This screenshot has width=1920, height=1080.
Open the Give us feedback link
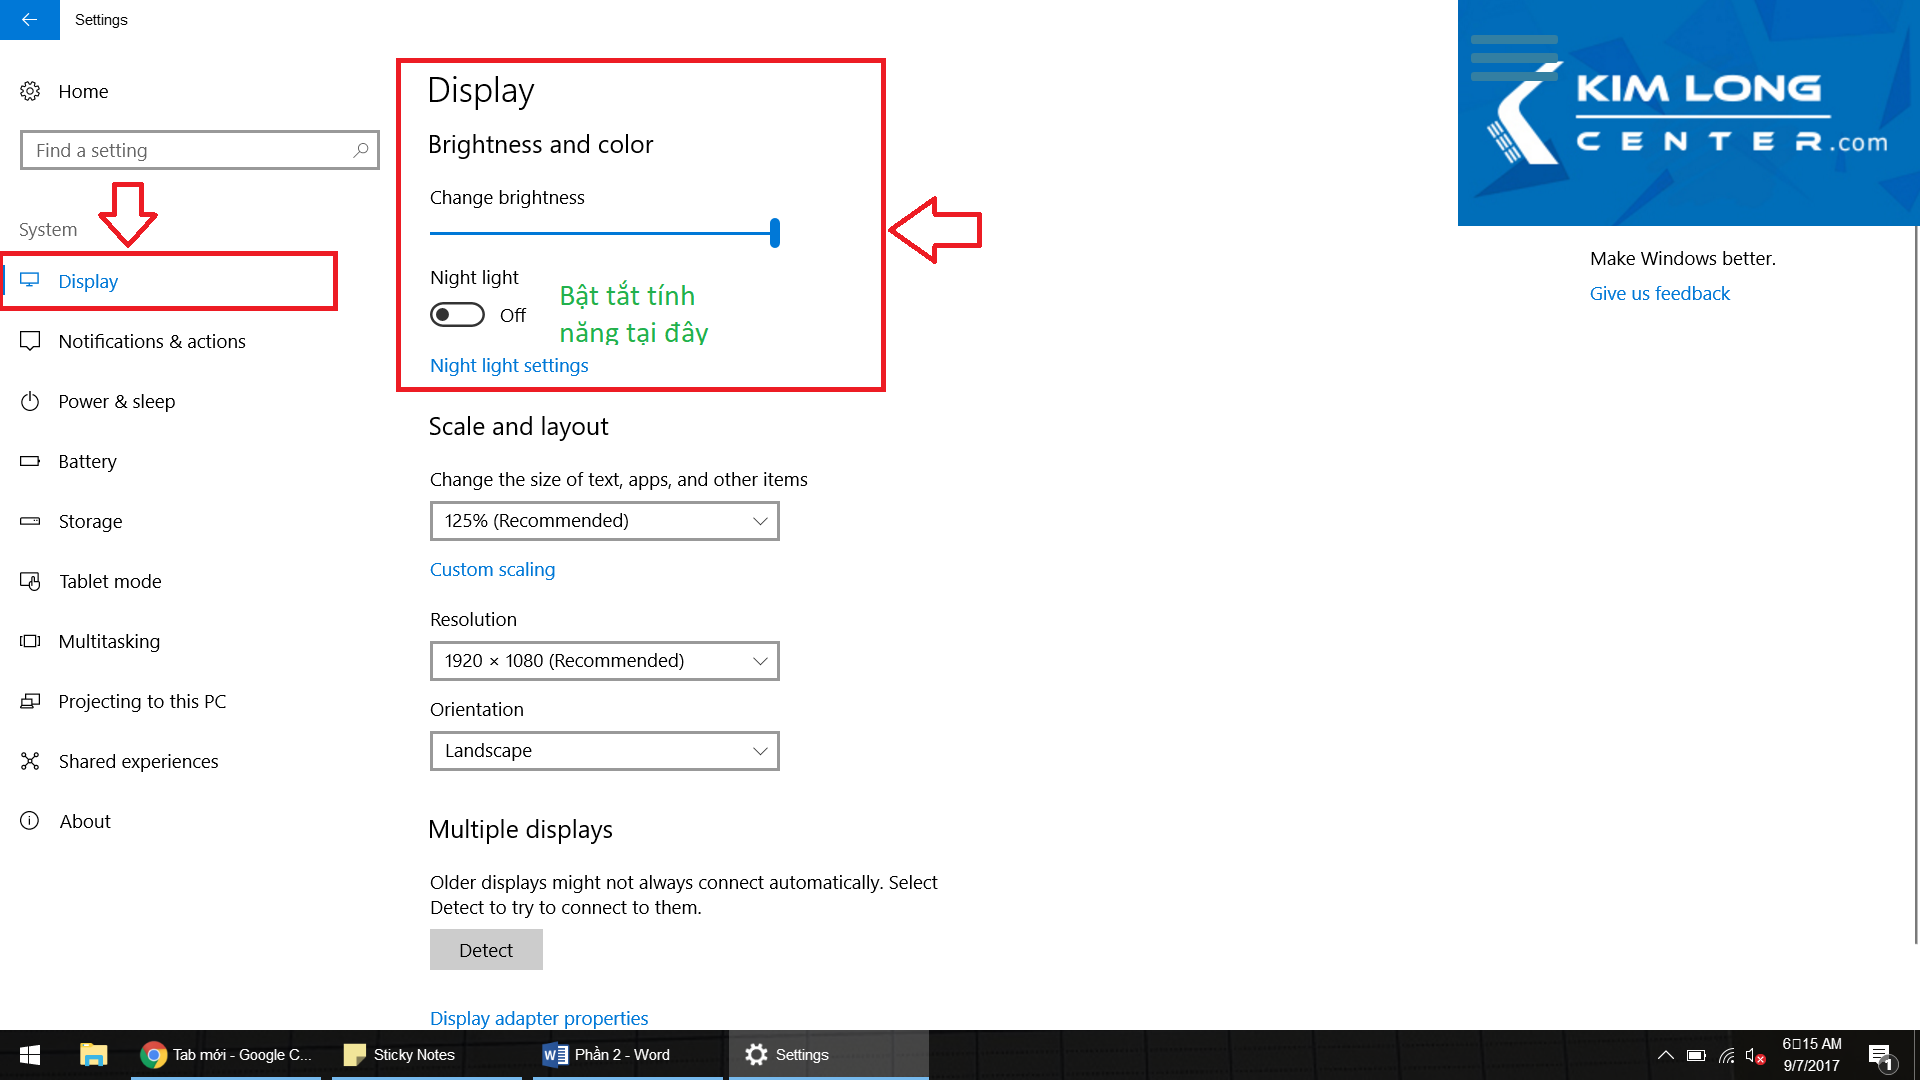click(x=1659, y=293)
